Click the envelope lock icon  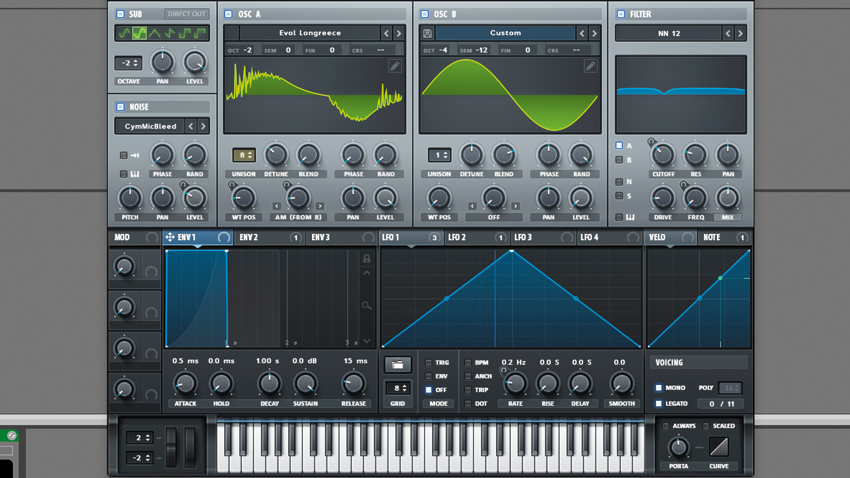tap(366, 259)
